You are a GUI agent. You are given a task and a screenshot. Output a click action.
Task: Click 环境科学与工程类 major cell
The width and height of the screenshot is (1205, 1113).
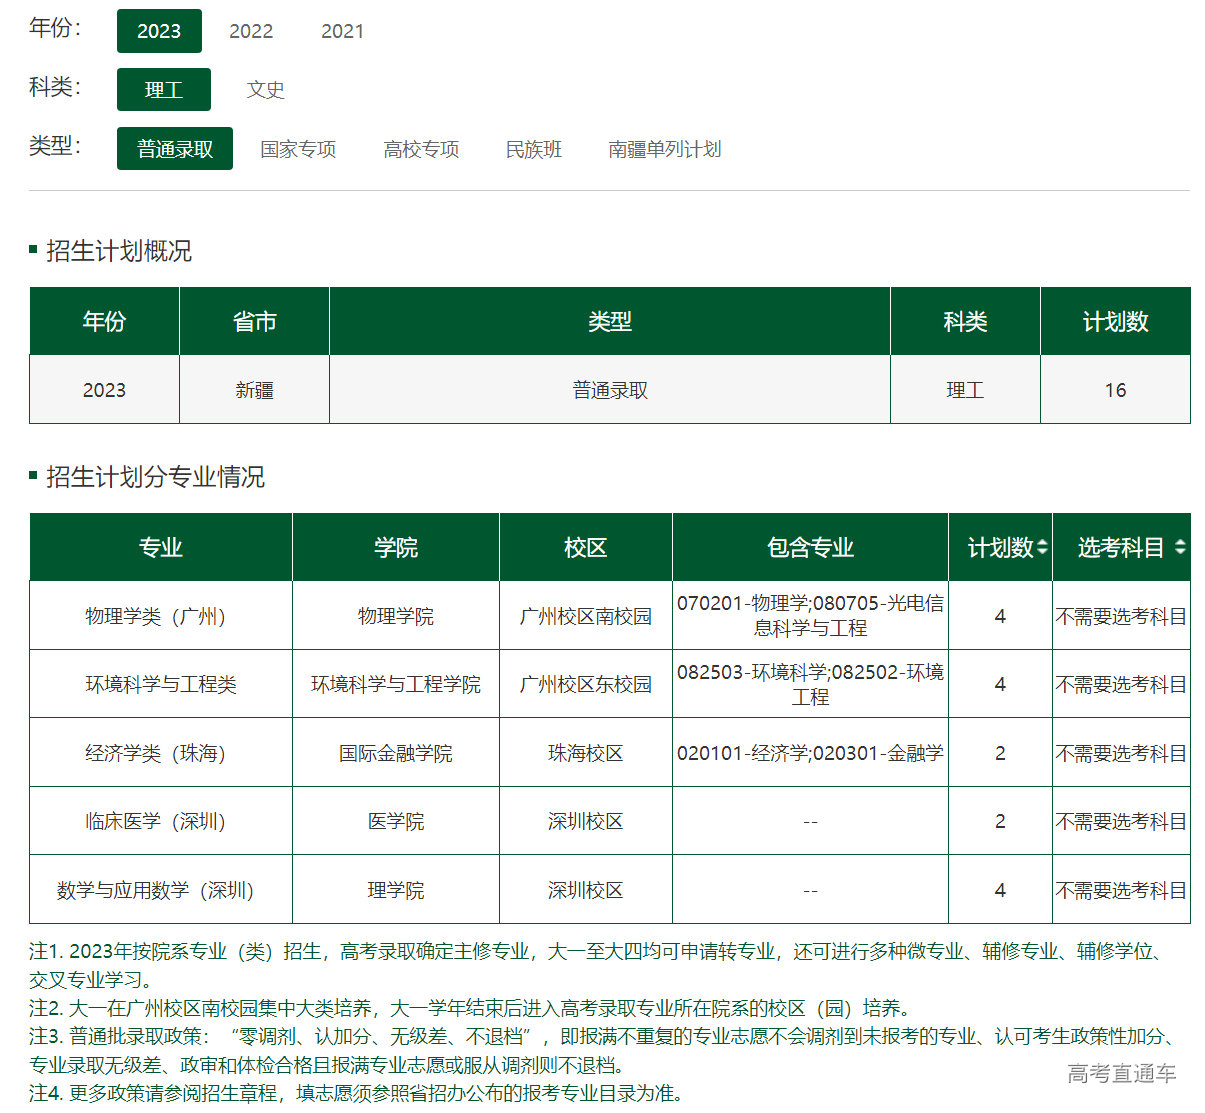(x=161, y=684)
